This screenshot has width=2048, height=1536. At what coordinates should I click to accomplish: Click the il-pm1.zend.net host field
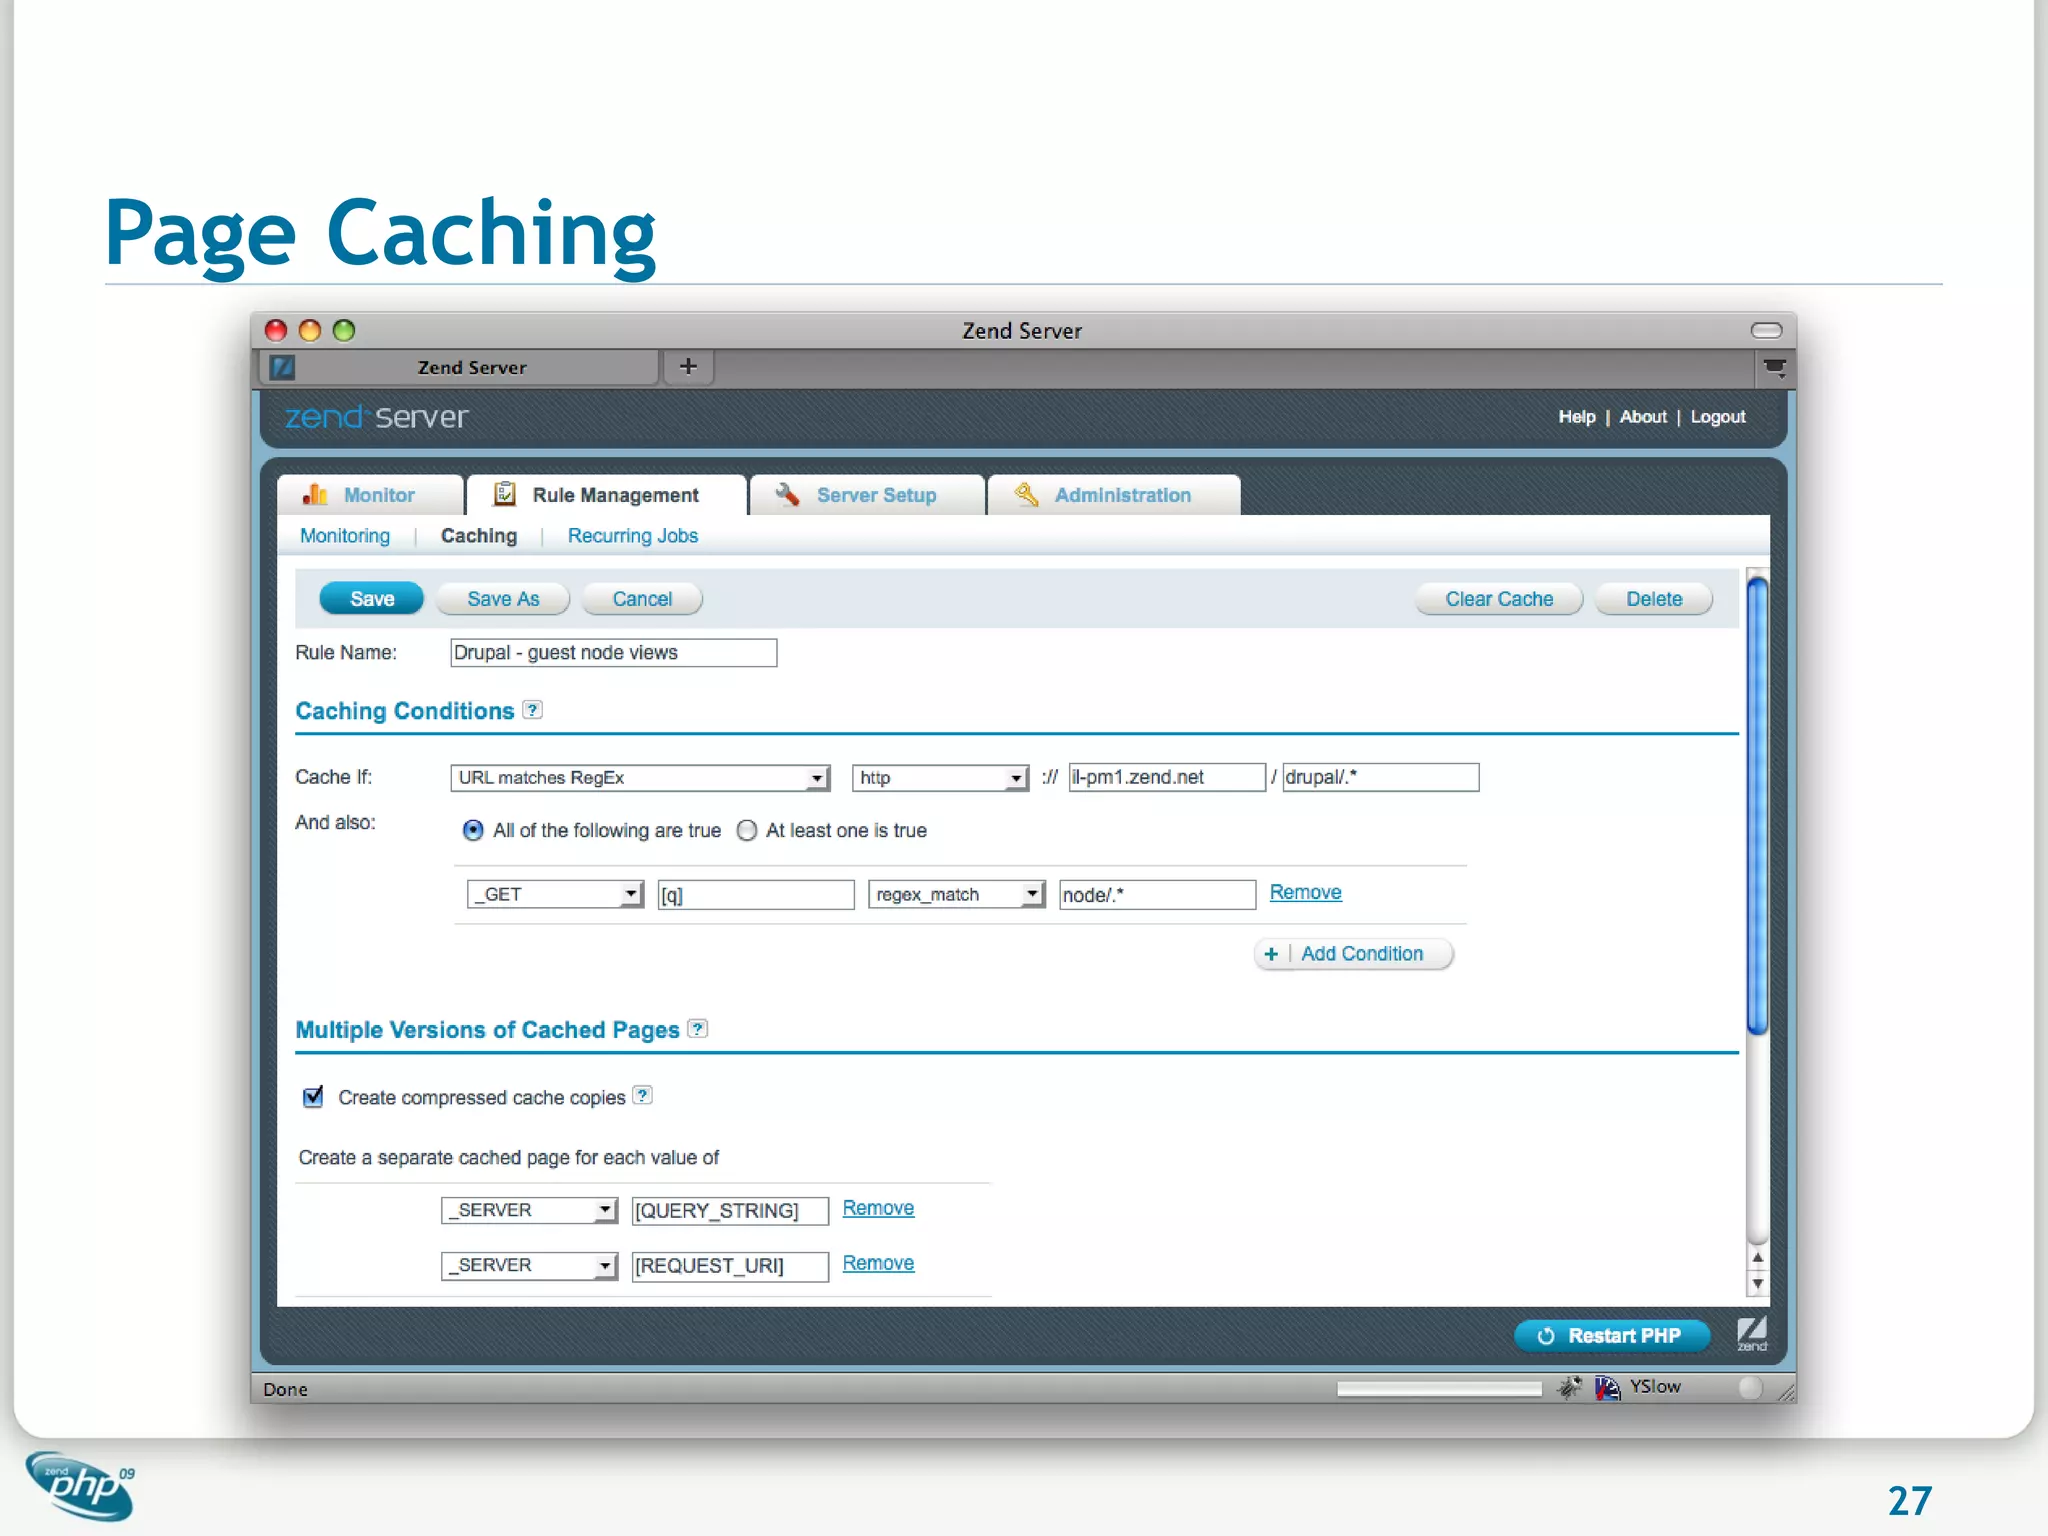tap(1167, 777)
